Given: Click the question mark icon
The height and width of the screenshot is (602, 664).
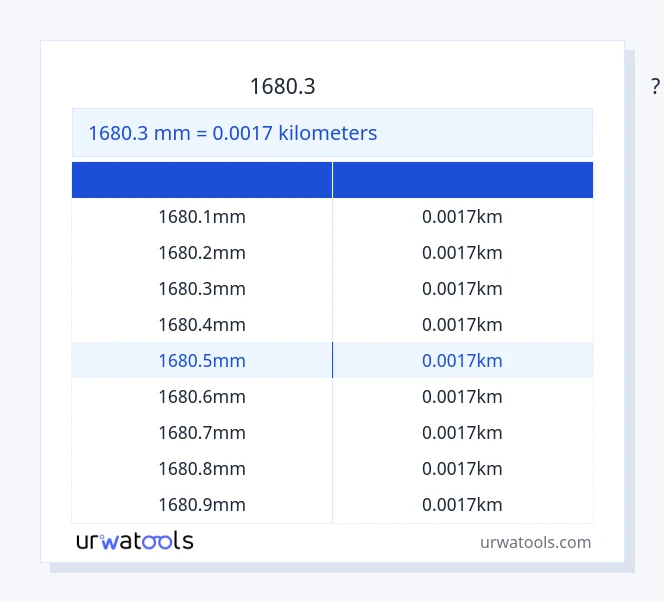Looking at the screenshot, I should pyautogui.click(x=655, y=86).
